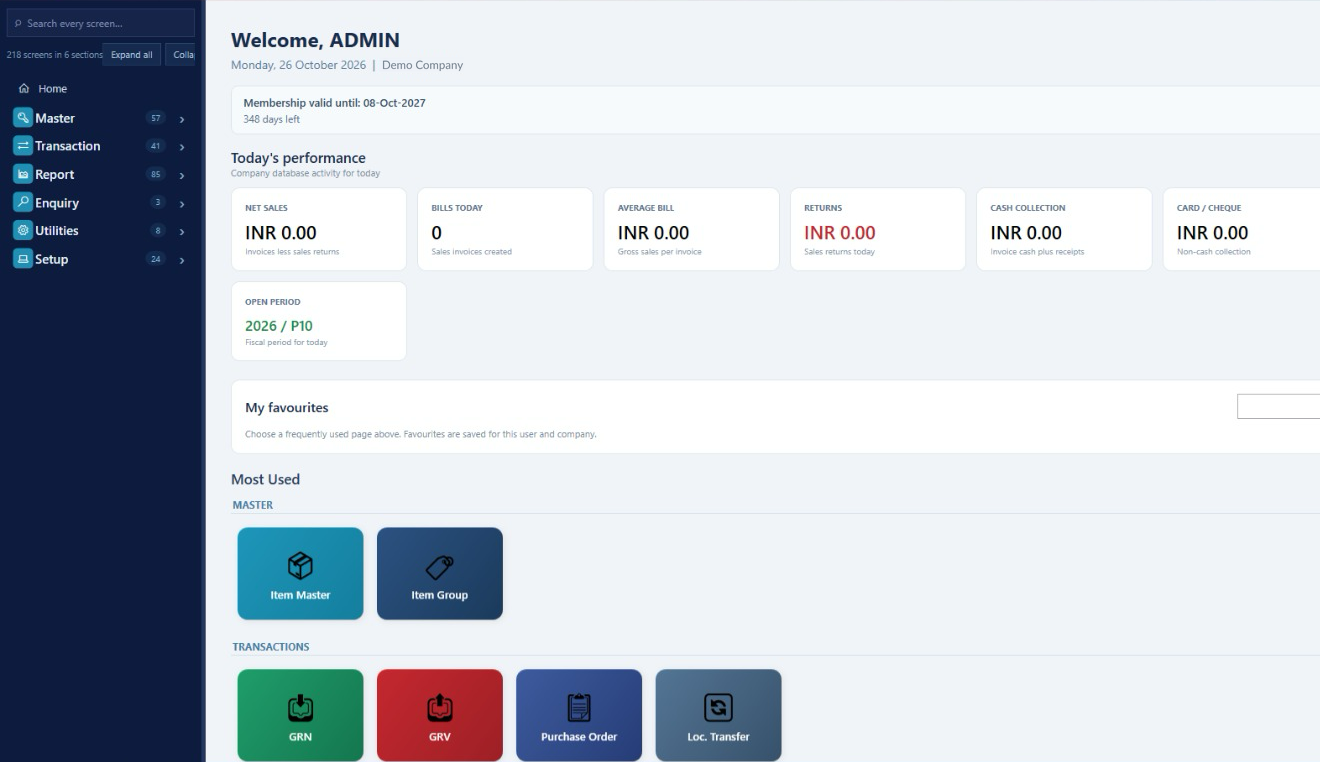Open the green GRN tile

point(300,715)
